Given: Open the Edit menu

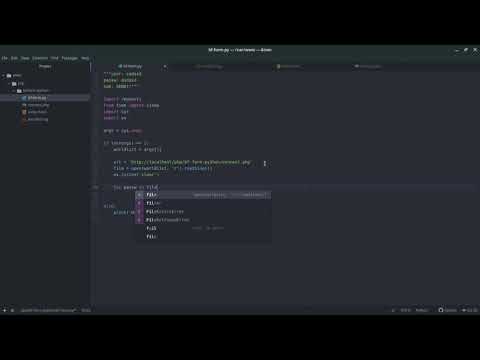Looking at the screenshot, I should click(14, 58).
